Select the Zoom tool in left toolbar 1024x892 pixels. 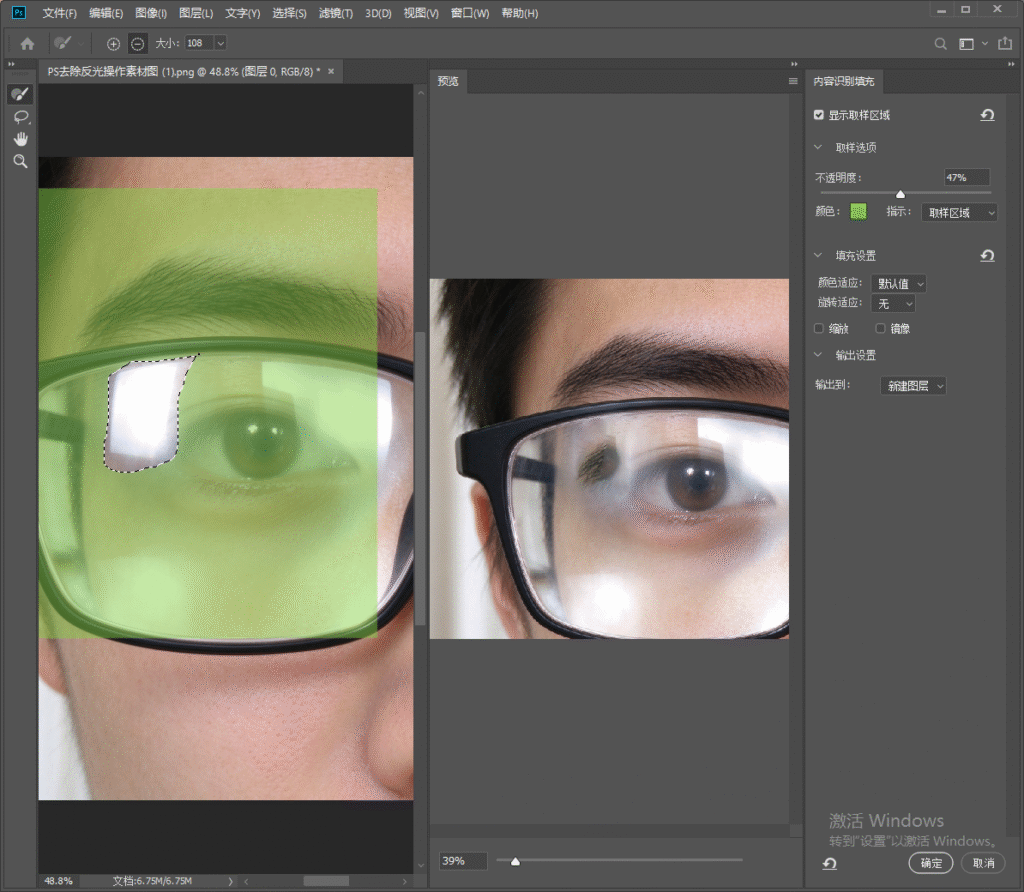[21, 161]
